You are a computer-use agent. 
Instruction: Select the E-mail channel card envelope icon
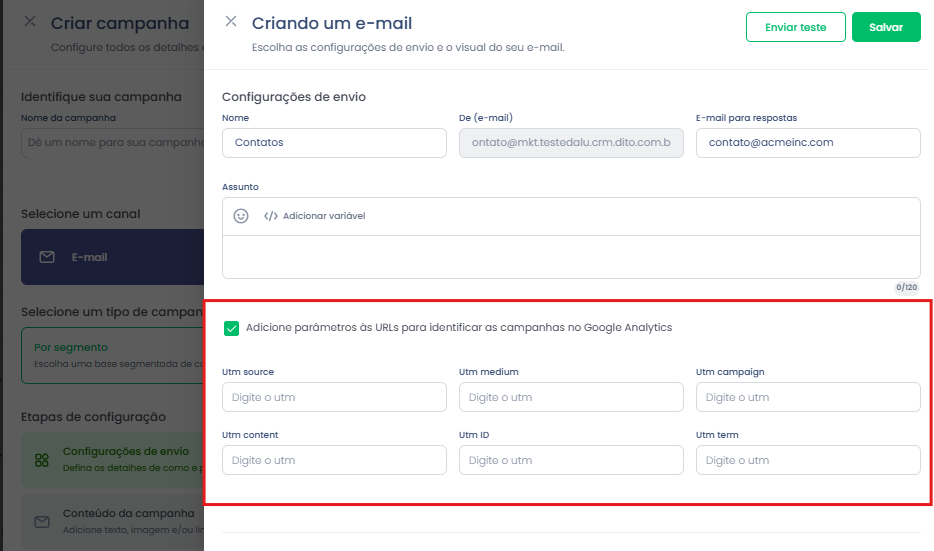point(46,257)
